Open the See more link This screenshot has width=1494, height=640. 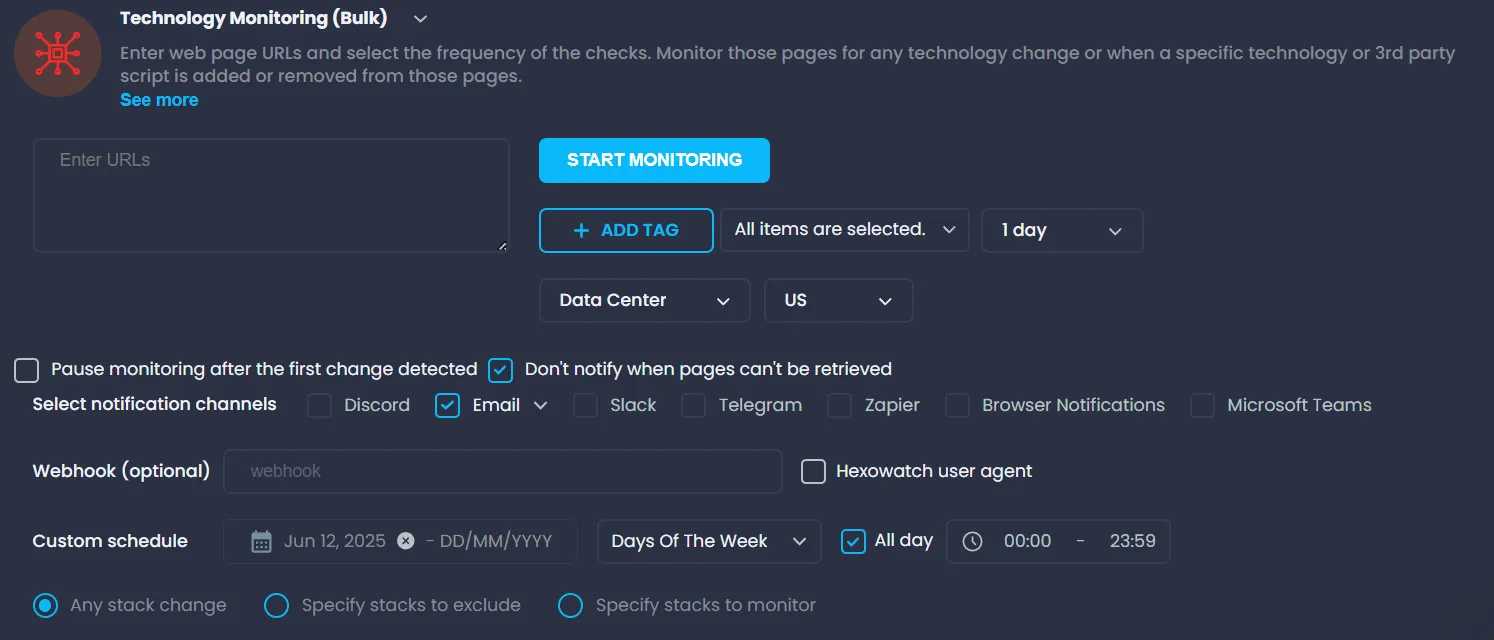(x=159, y=100)
